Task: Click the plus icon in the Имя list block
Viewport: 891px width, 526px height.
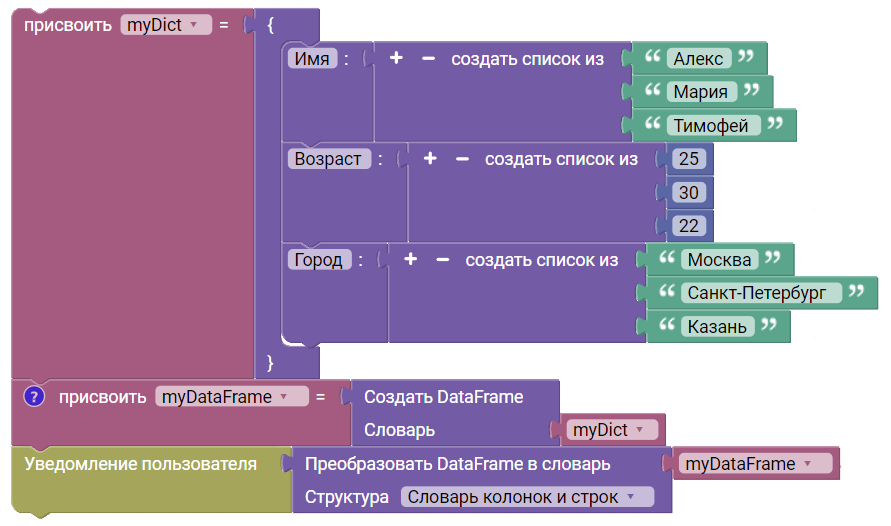Action: pyautogui.click(x=396, y=58)
